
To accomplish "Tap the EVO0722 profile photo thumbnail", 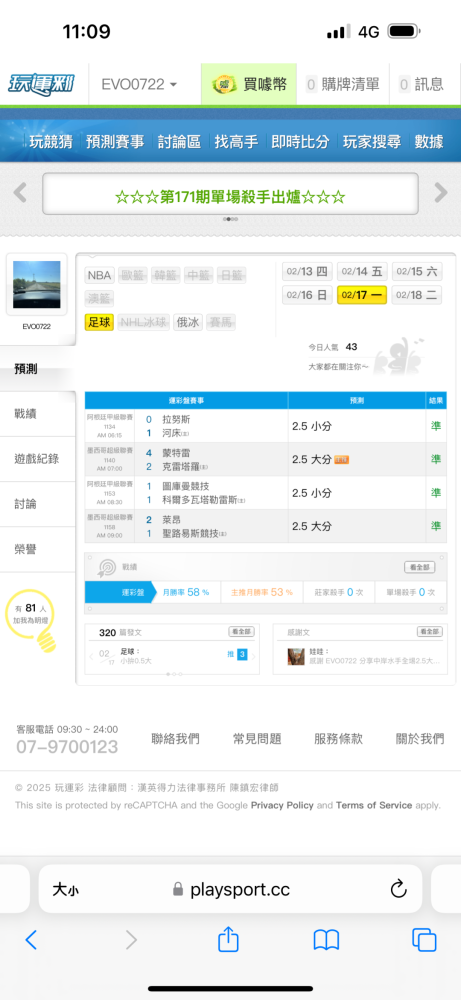I will (37, 284).
